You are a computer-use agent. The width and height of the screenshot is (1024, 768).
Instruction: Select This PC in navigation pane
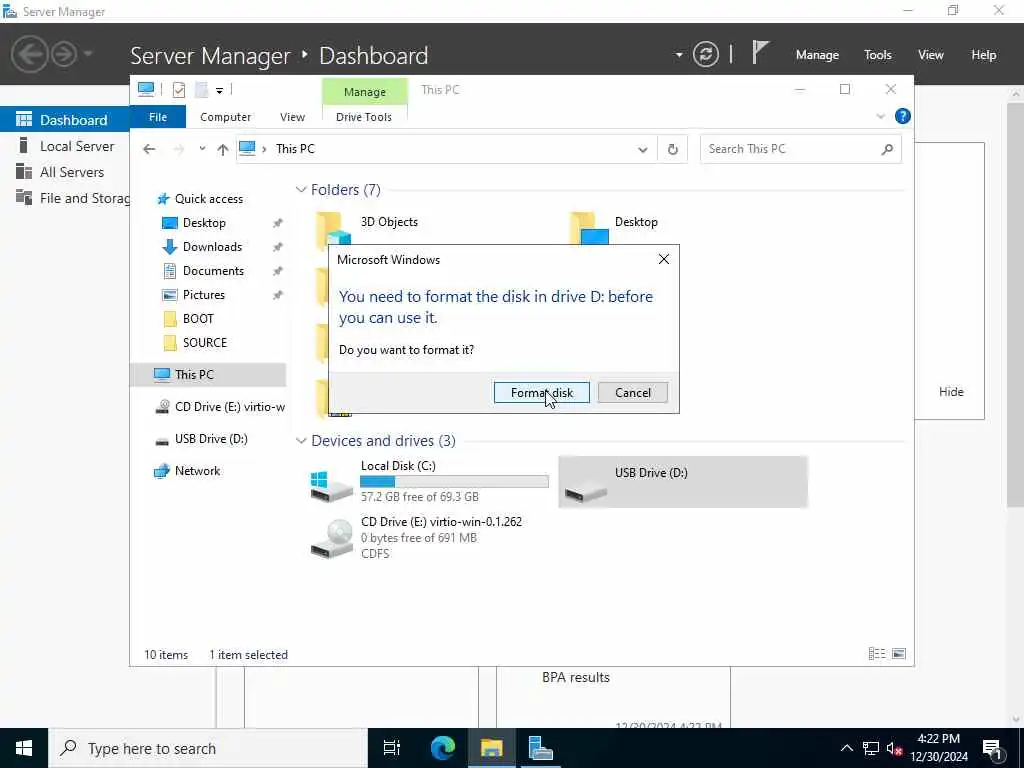(208, 374)
